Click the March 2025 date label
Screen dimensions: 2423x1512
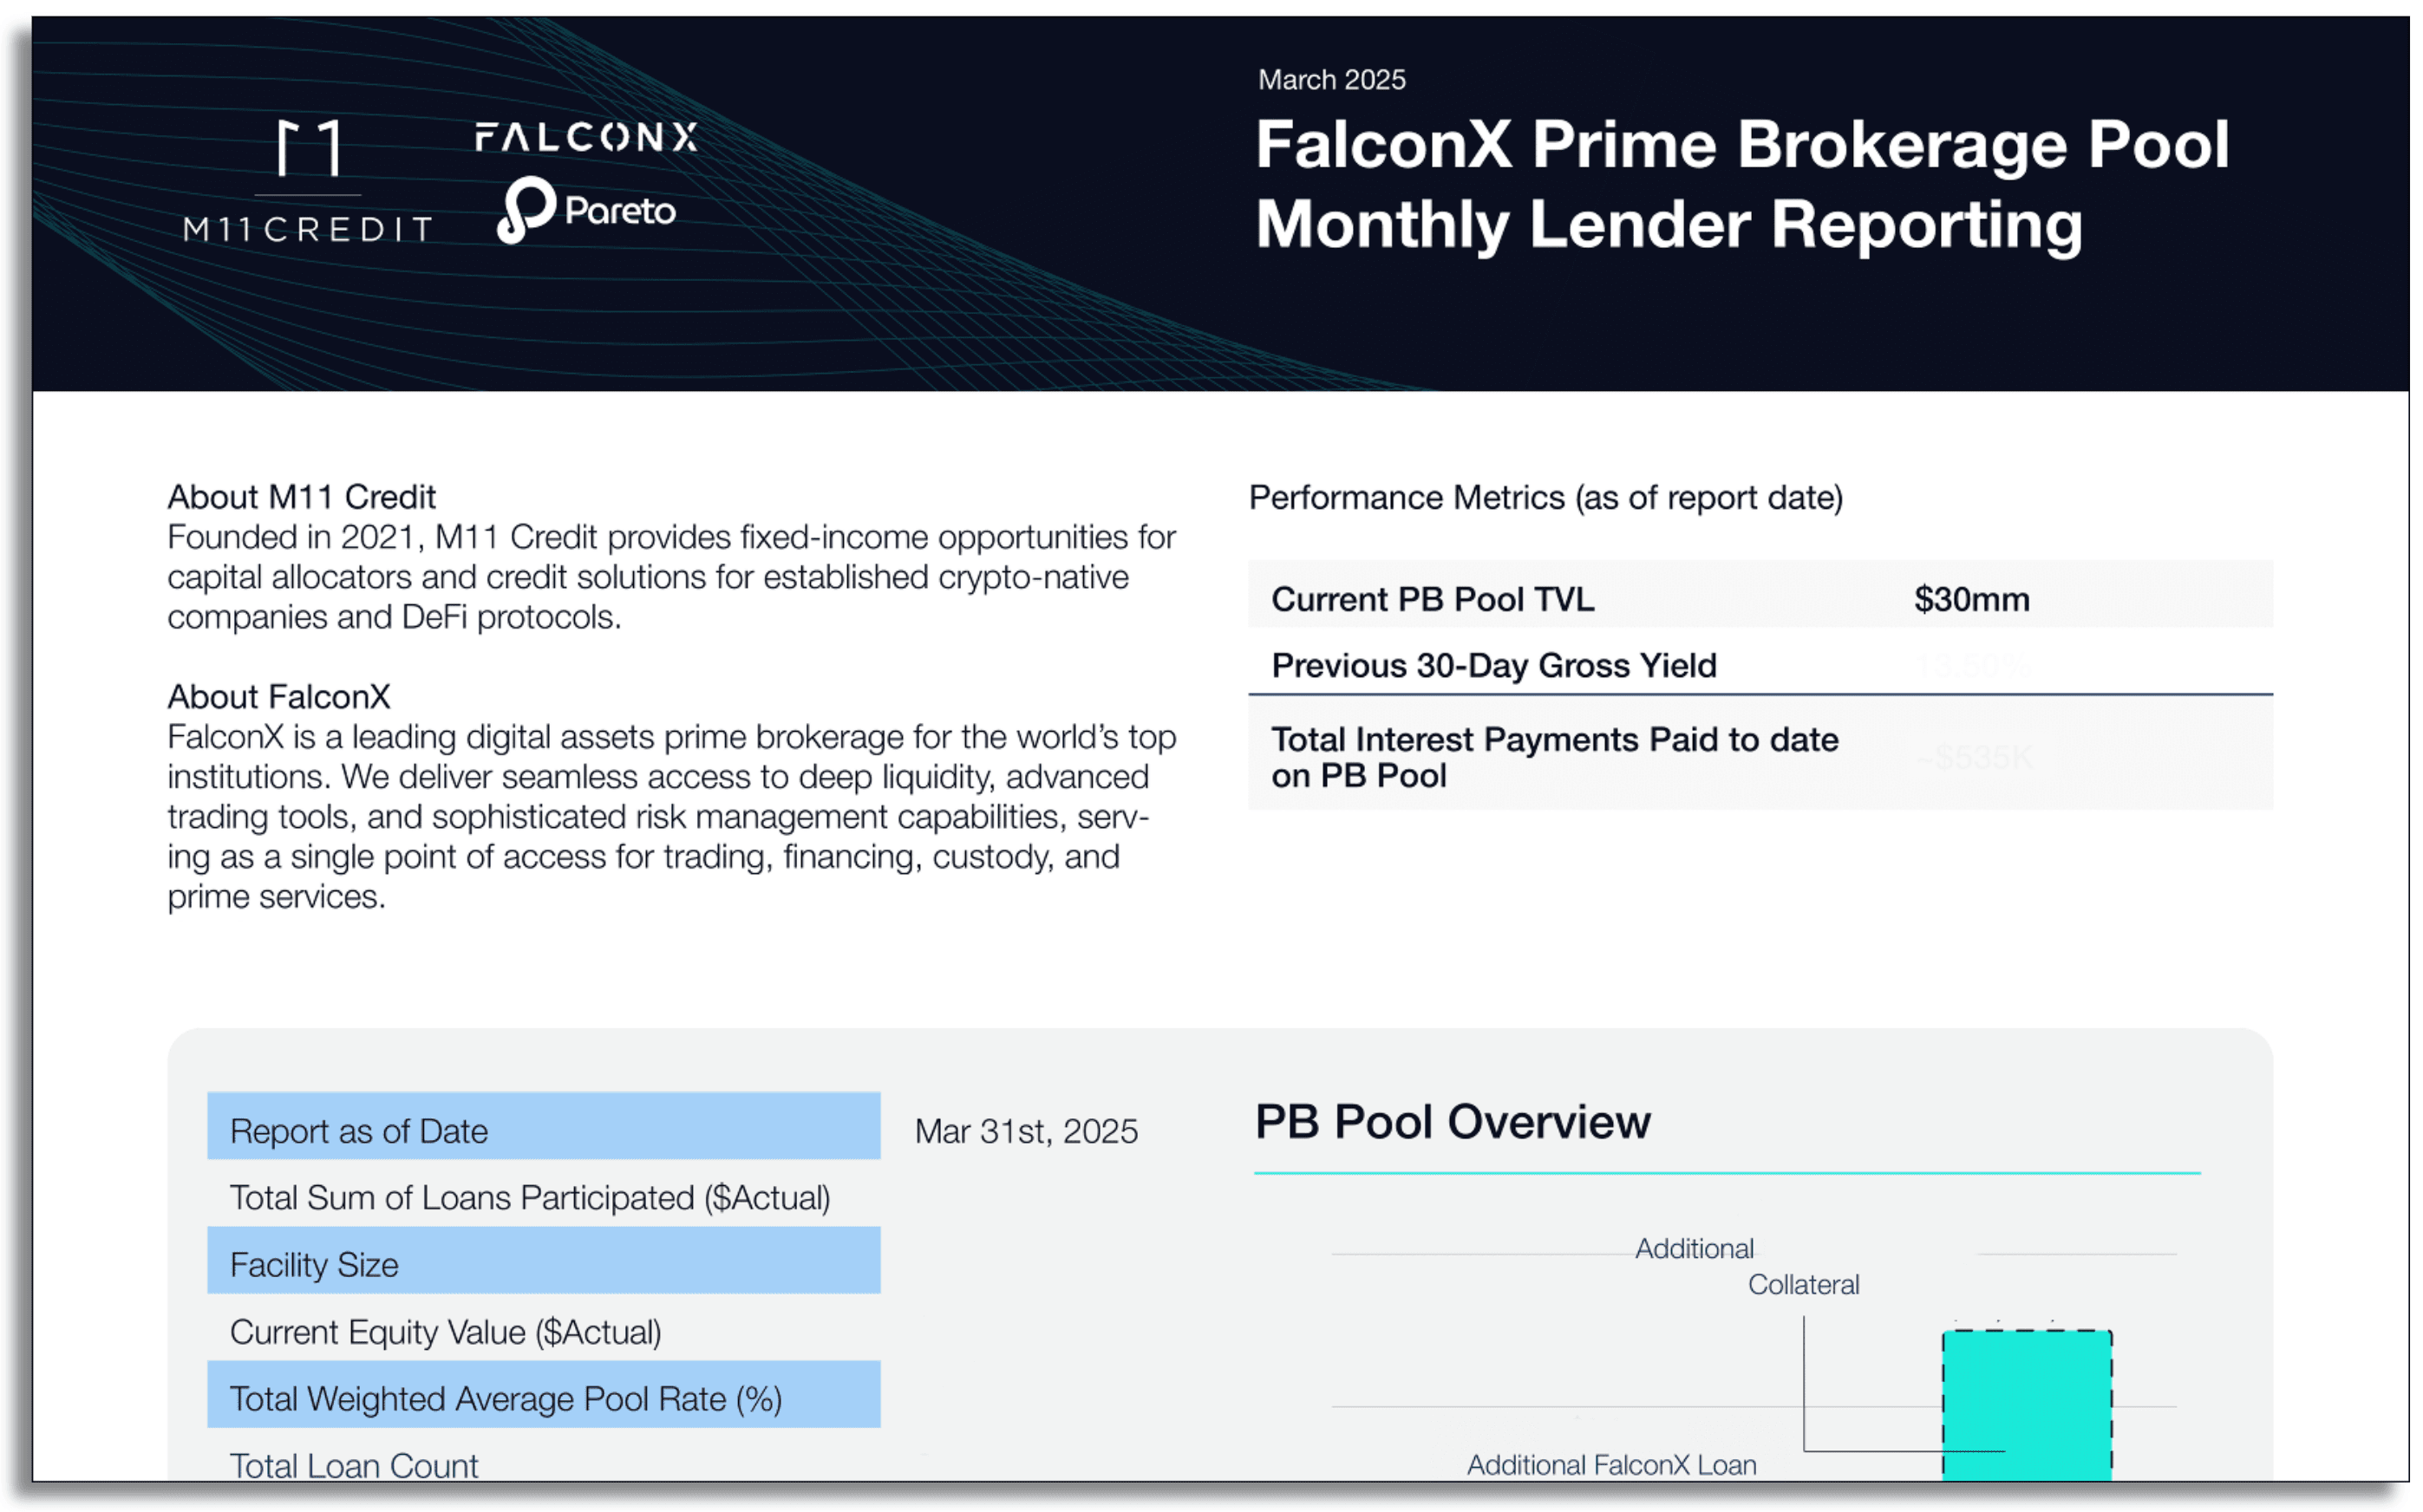pos(1331,79)
